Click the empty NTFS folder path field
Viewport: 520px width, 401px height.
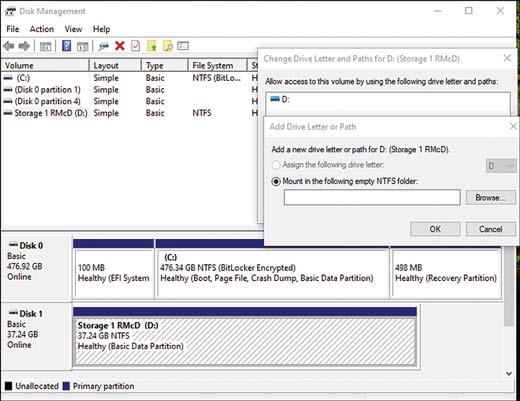[x=372, y=197]
